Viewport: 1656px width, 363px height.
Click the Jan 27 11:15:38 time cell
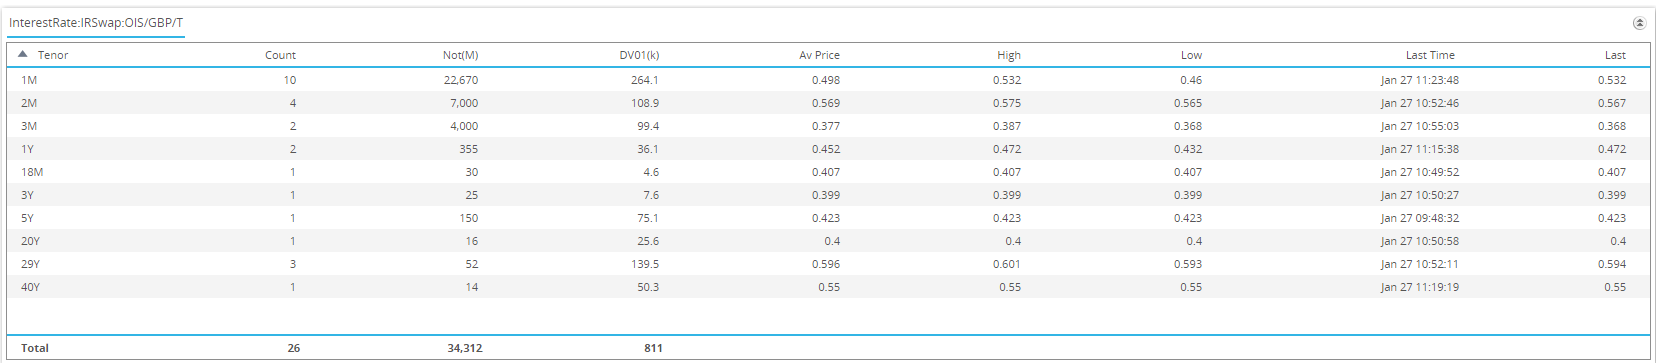(1419, 149)
